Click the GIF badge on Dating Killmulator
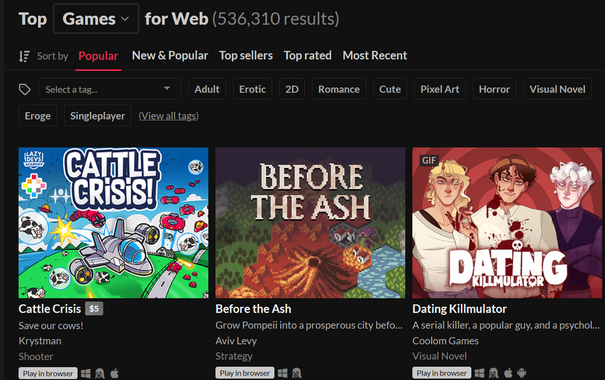This screenshot has height=380, width=605. [429, 160]
